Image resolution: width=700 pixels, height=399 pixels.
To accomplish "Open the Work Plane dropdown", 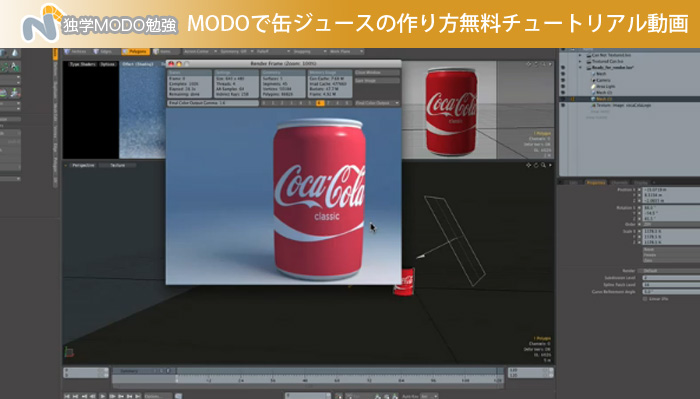I will (346, 52).
